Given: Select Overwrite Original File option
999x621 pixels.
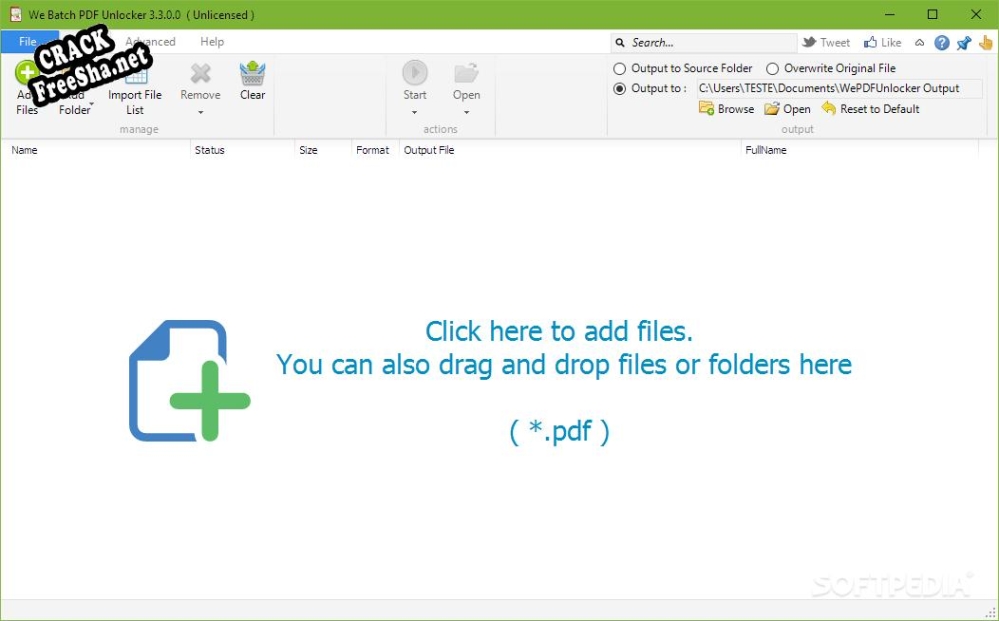Looking at the screenshot, I should [772, 69].
